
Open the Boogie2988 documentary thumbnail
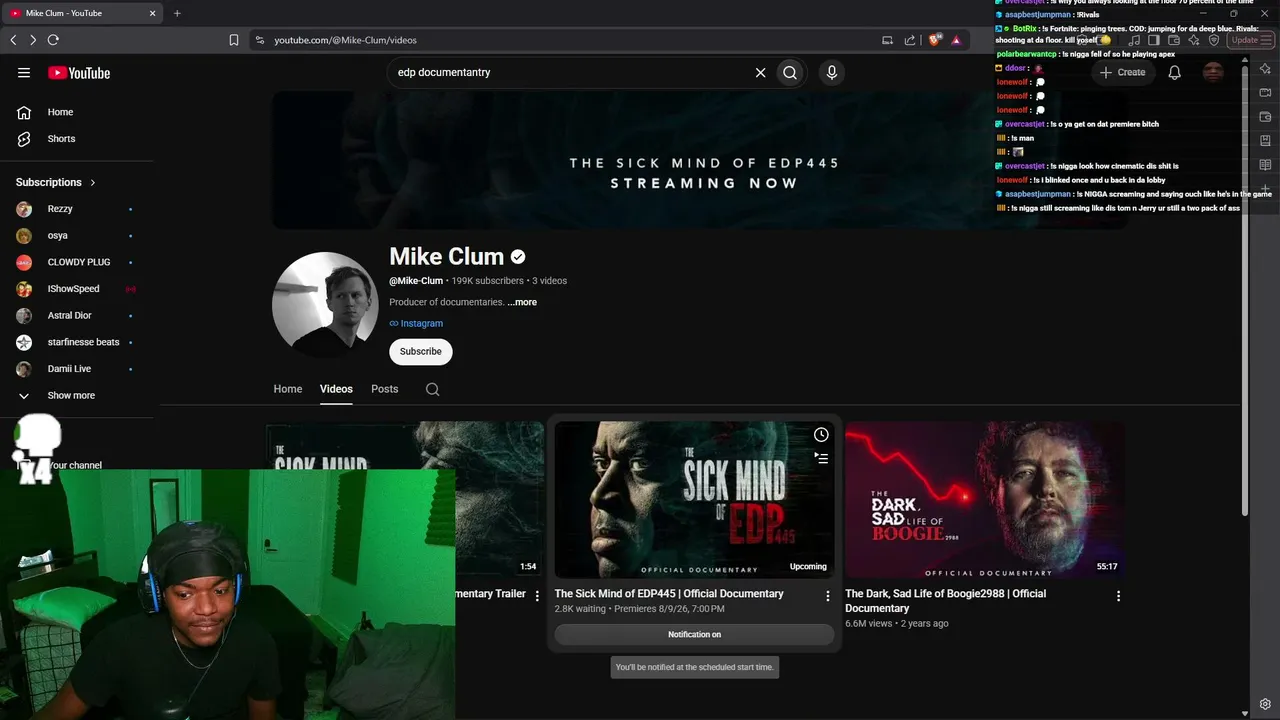coord(984,499)
